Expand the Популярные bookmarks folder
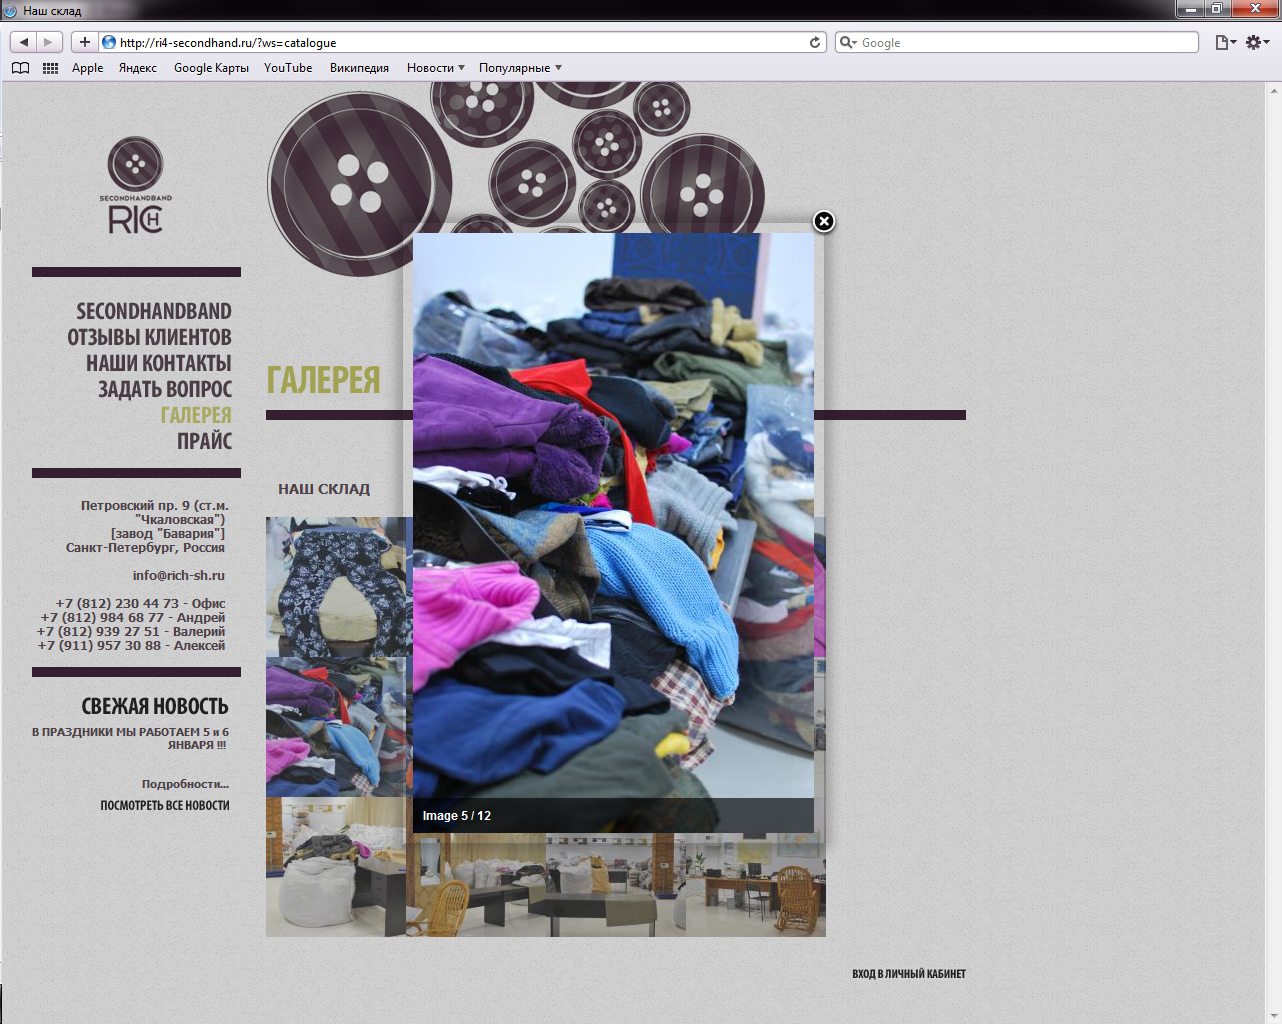This screenshot has height=1024, width=1282. [x=520, y=68]
